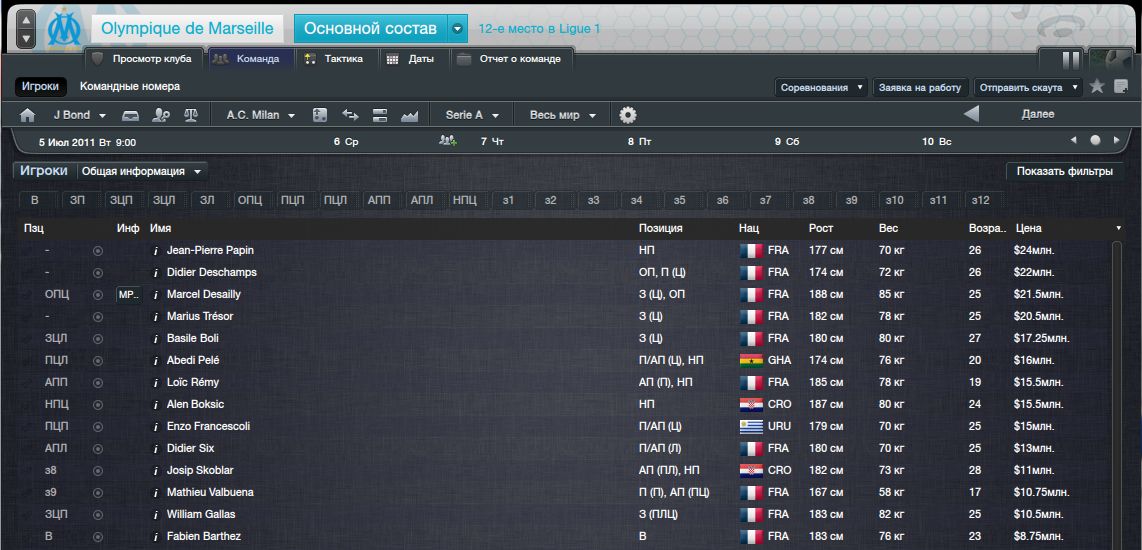Click the round dot in calendar bar

pos(1095,141)
